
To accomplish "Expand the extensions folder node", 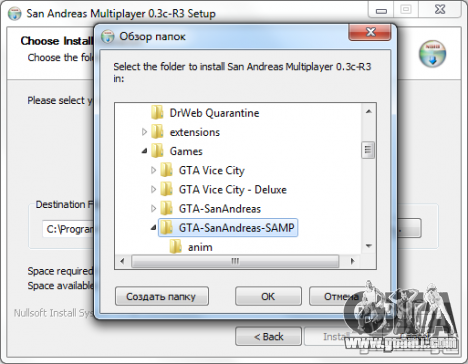I will point(144,132).
